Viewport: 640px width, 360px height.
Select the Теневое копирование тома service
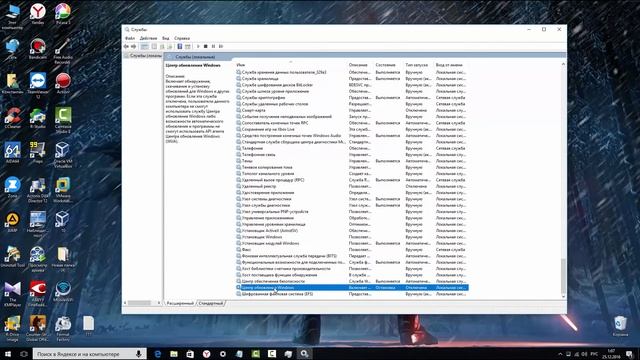(x=352, y=167)
